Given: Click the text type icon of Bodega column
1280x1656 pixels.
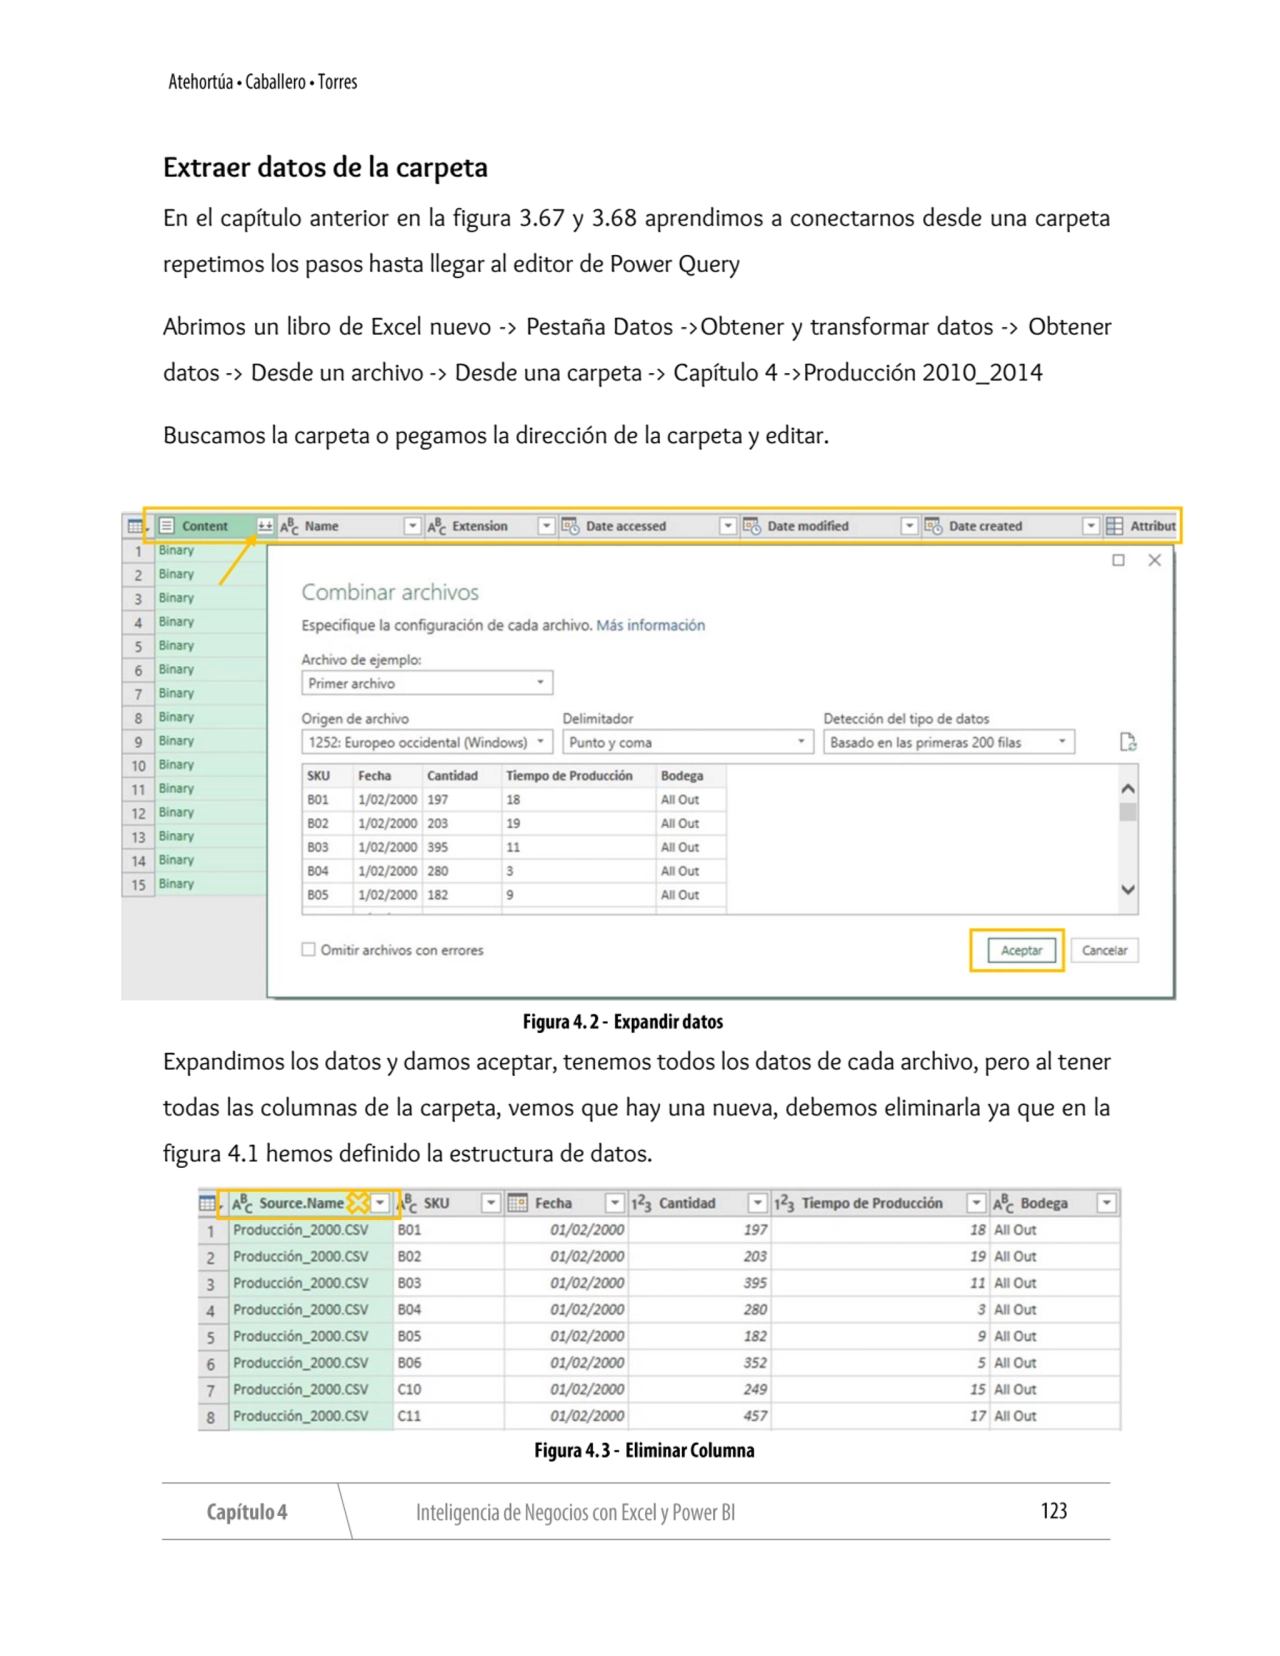Looking at the screenshot, I should pyautogui.click(x=1003, y=1203).
